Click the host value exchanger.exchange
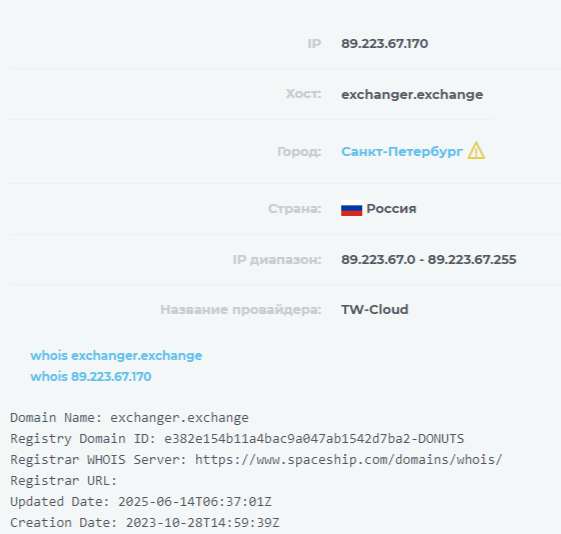 pos(412,95)
